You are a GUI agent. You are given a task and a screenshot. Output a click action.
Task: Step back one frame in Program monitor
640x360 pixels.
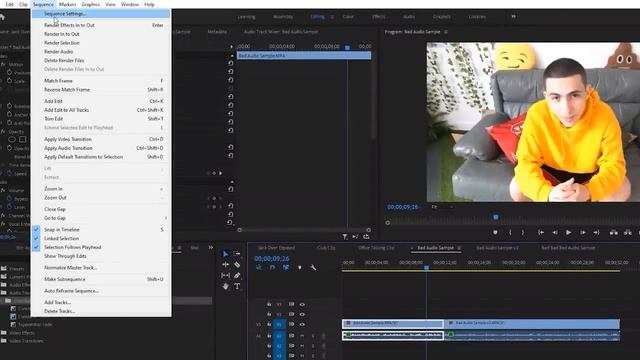pos(555,232)
